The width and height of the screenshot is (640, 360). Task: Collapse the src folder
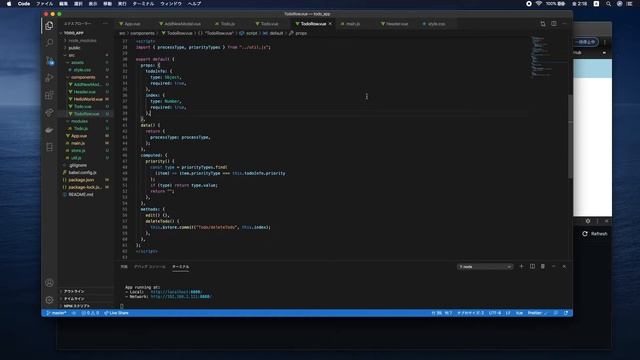tap(71, 55)
